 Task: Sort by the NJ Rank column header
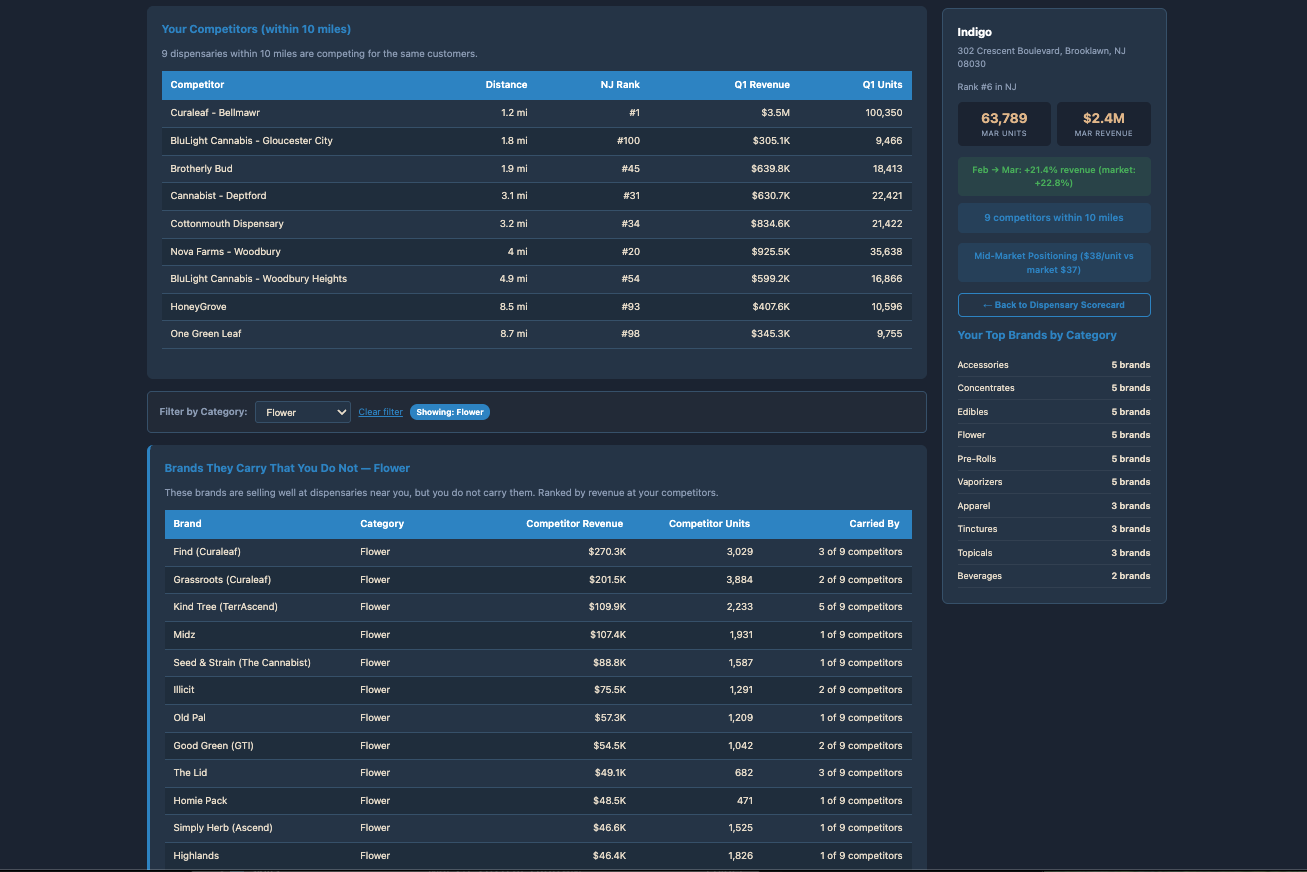pos(620,85)
